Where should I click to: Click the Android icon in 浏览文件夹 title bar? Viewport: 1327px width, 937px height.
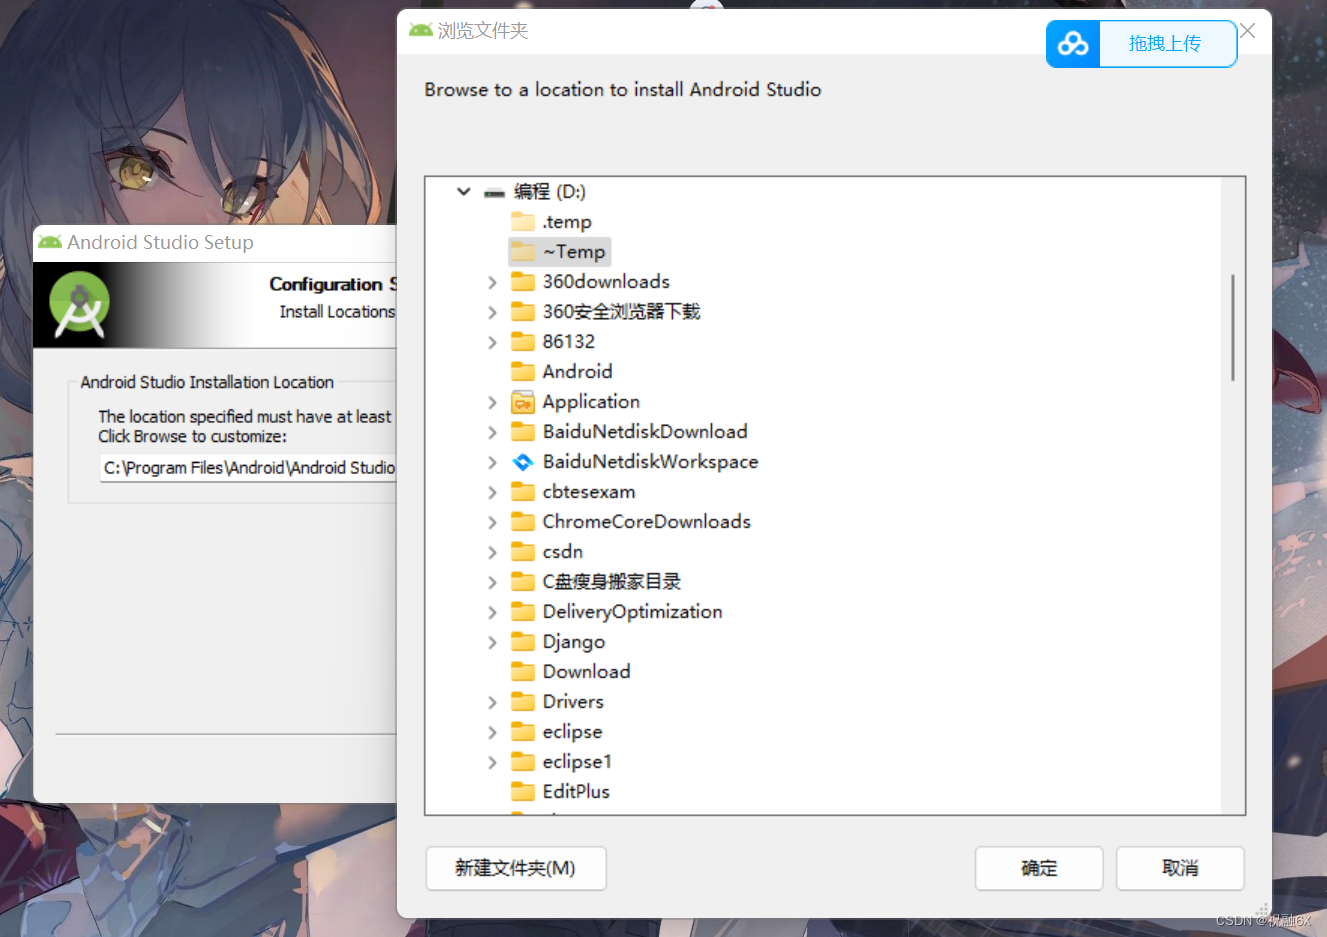(421, 30)
